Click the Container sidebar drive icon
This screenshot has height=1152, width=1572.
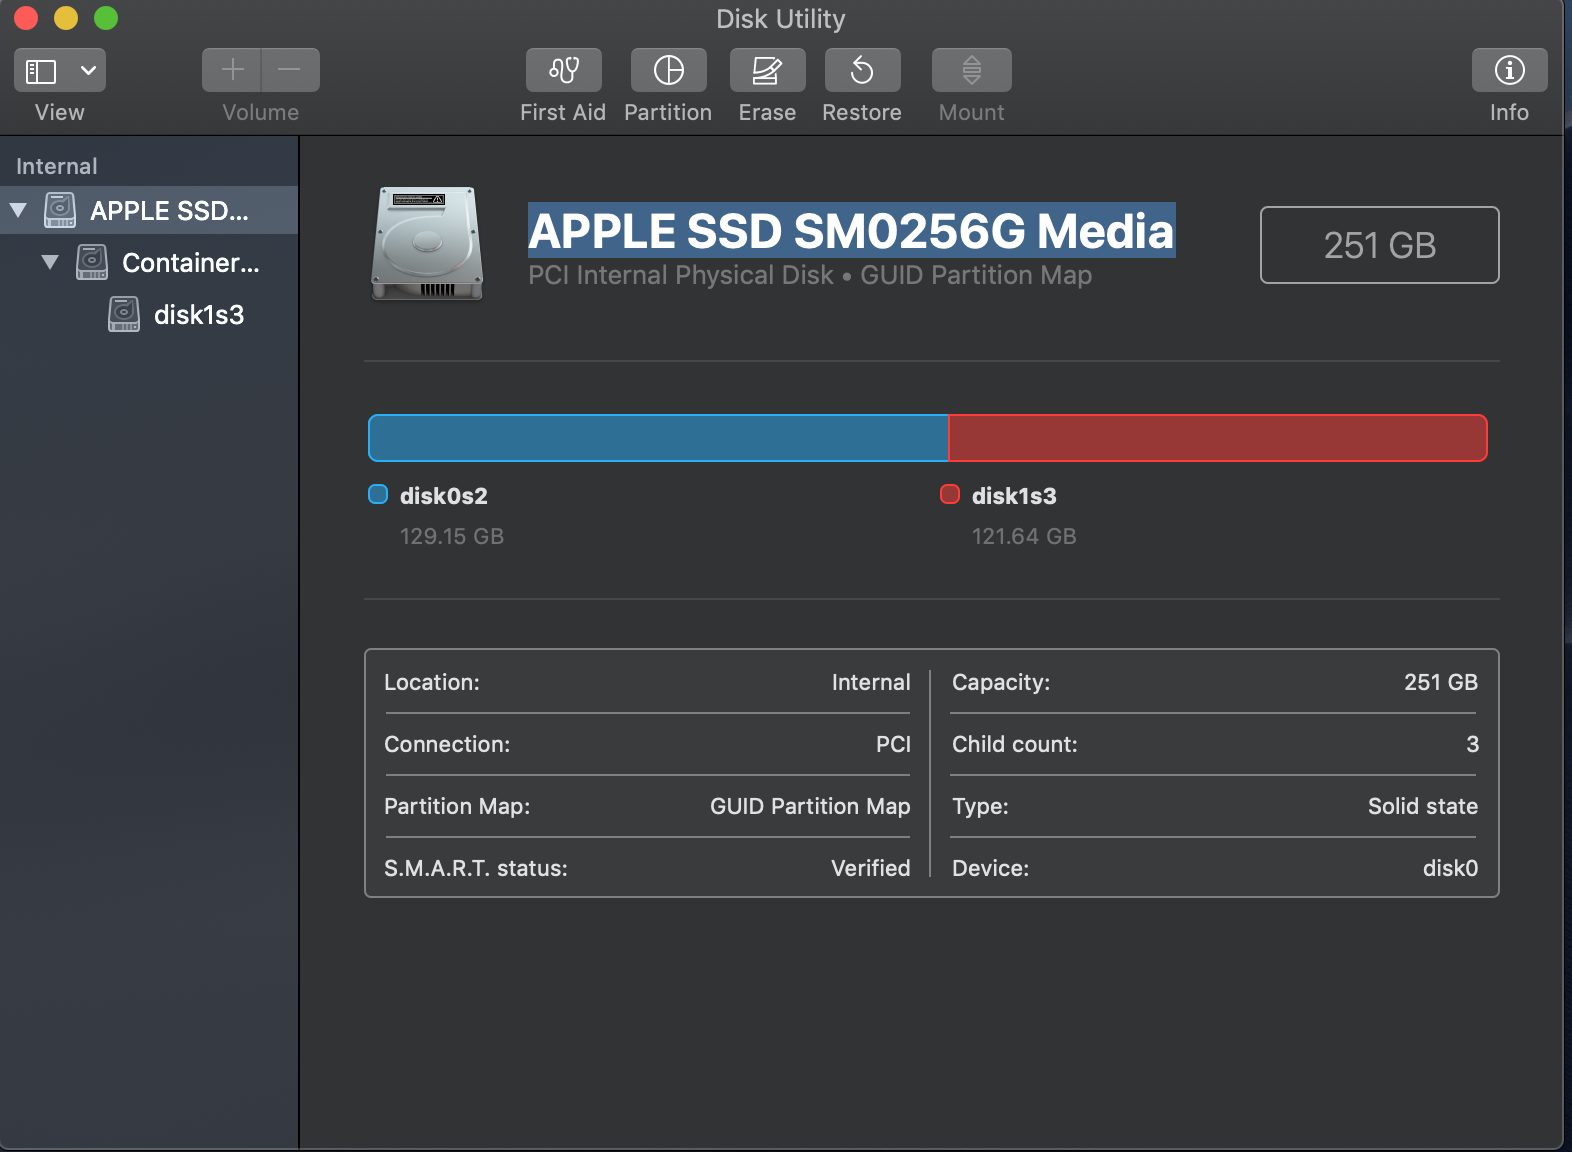[x=92, y=262]
